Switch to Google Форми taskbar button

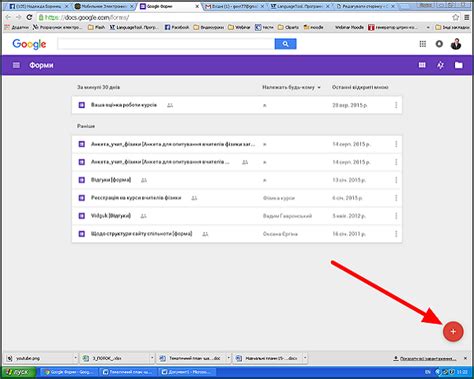point(69,372)
